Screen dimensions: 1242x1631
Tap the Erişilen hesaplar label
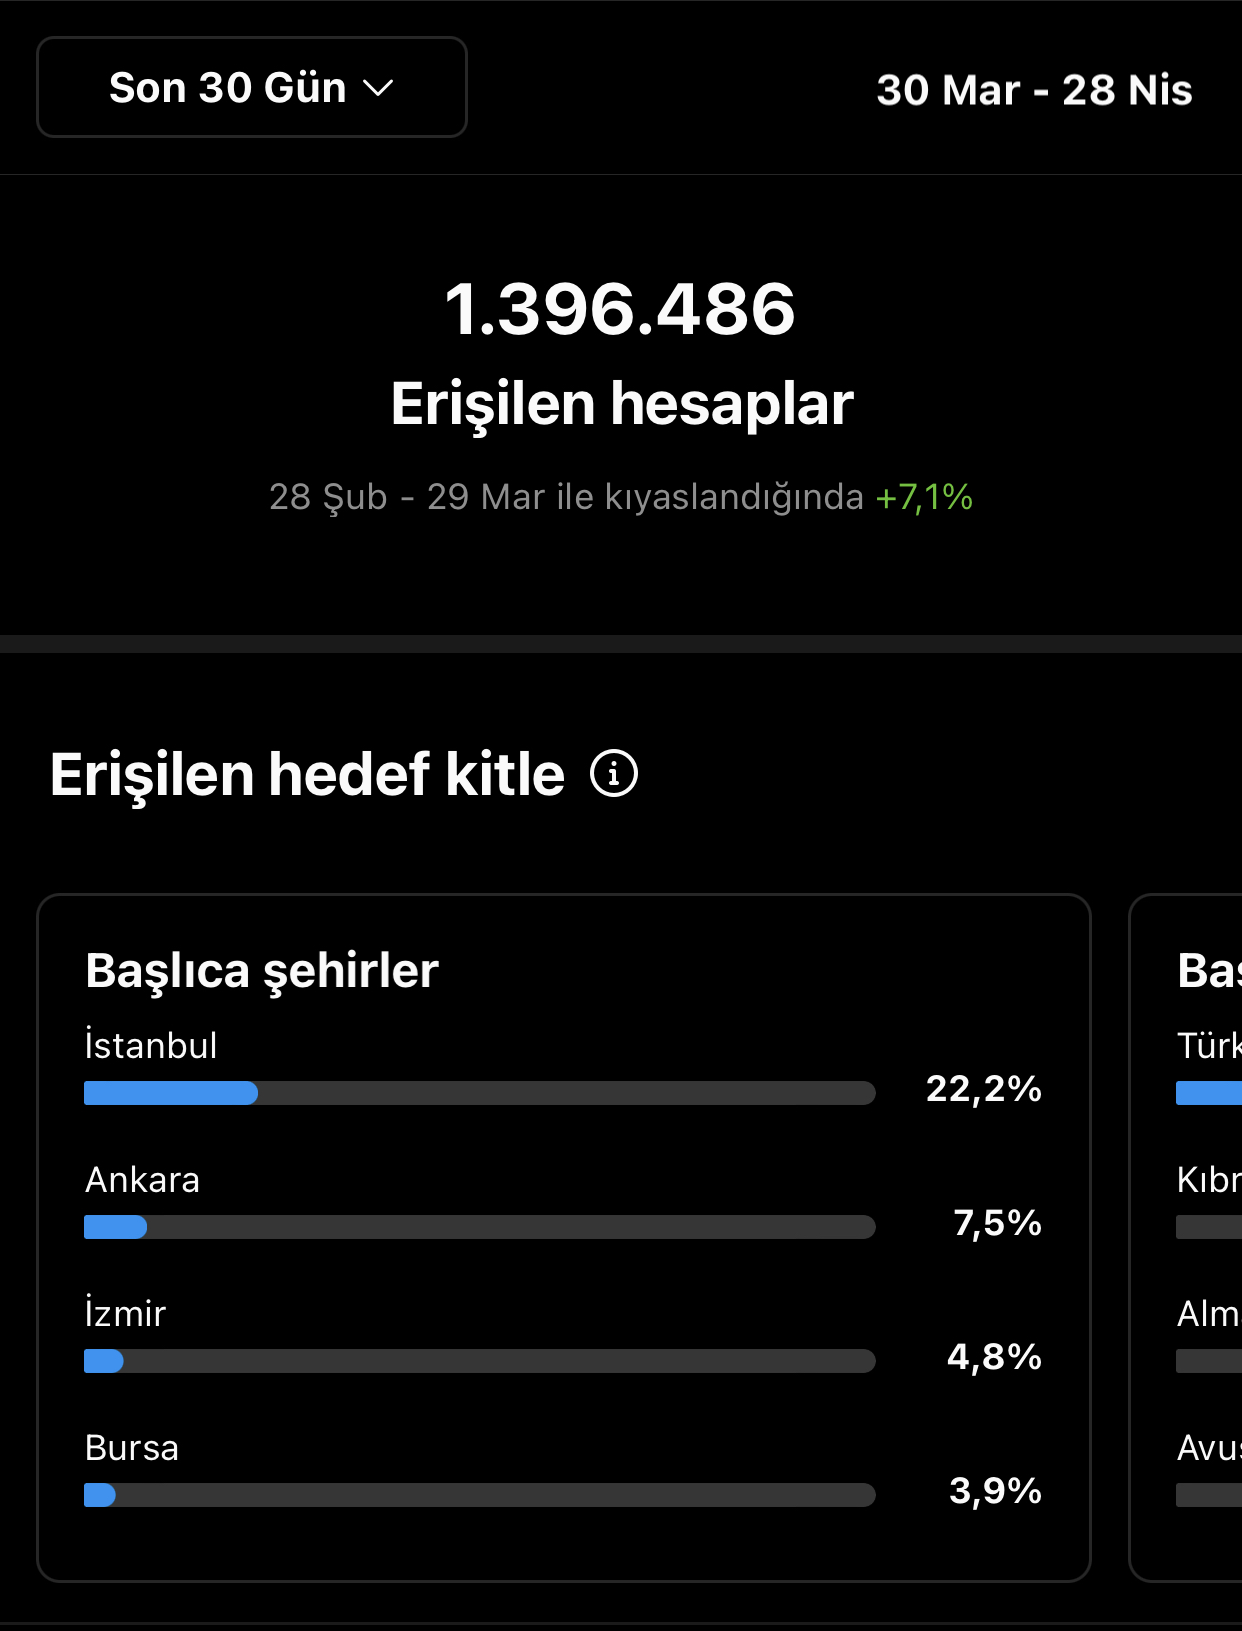pos(622,404)
